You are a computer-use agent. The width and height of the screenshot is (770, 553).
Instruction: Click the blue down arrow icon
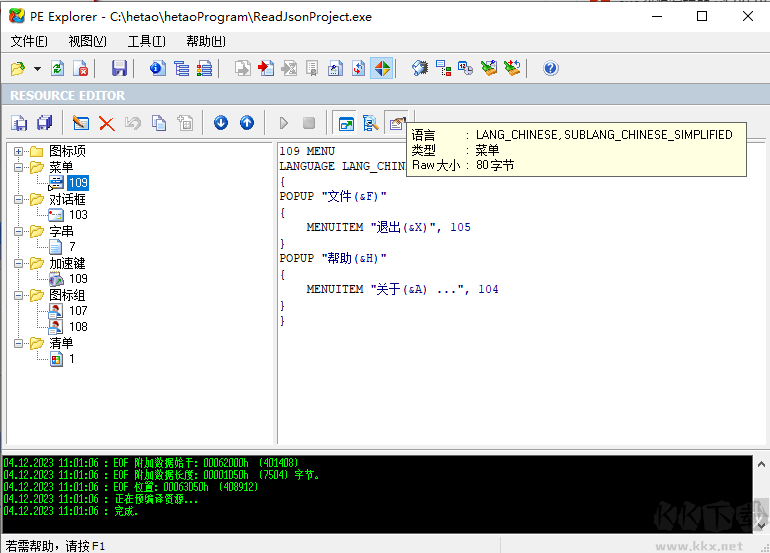click(221, 123)
